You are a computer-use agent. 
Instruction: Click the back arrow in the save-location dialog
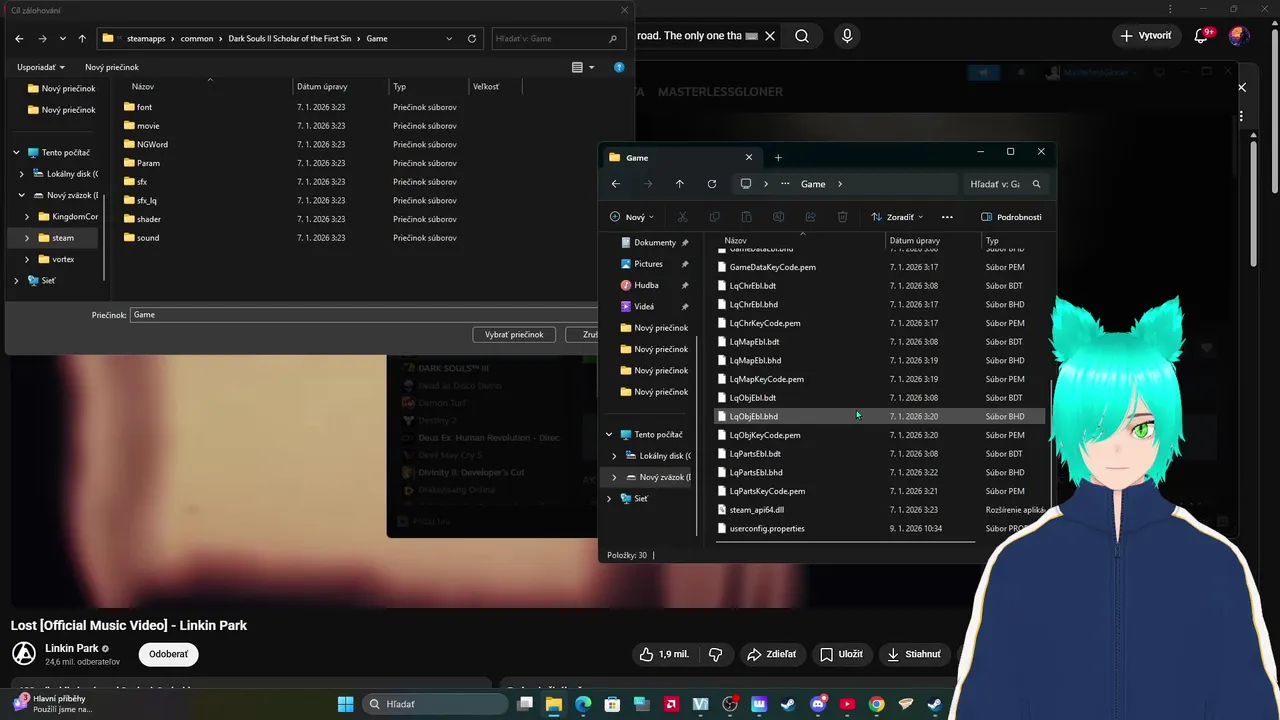(19, 39)
